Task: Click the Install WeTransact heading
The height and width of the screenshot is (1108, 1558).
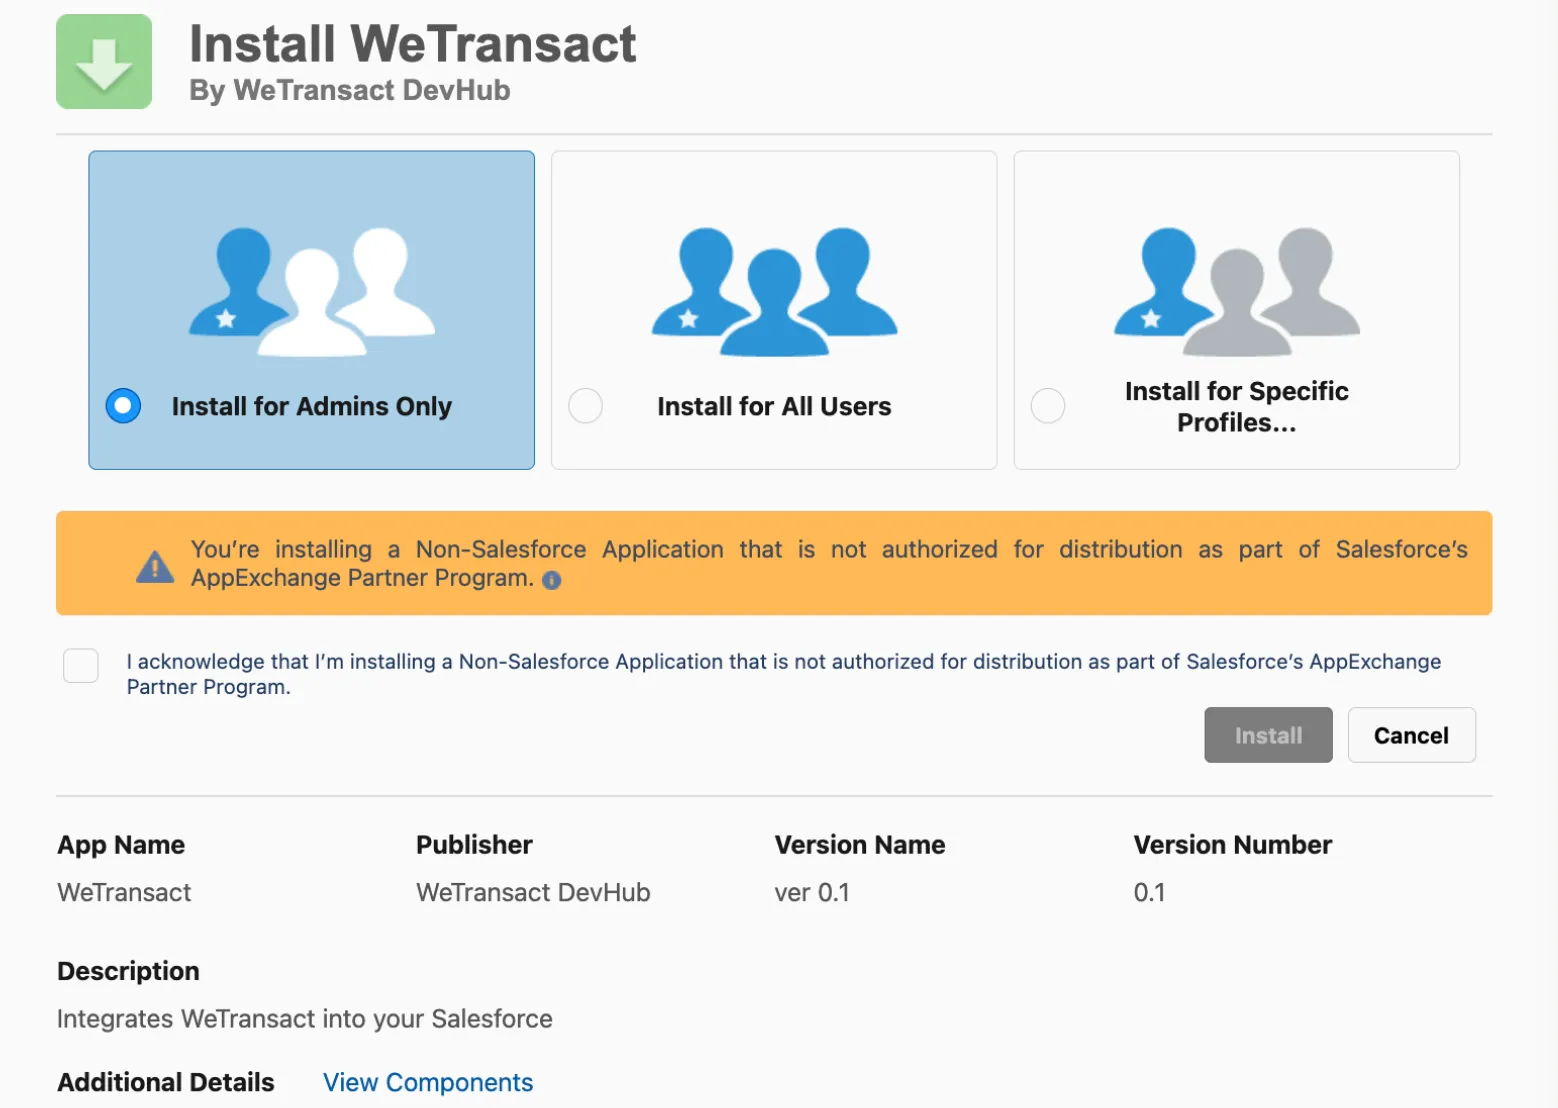Action: coord(413,44)
